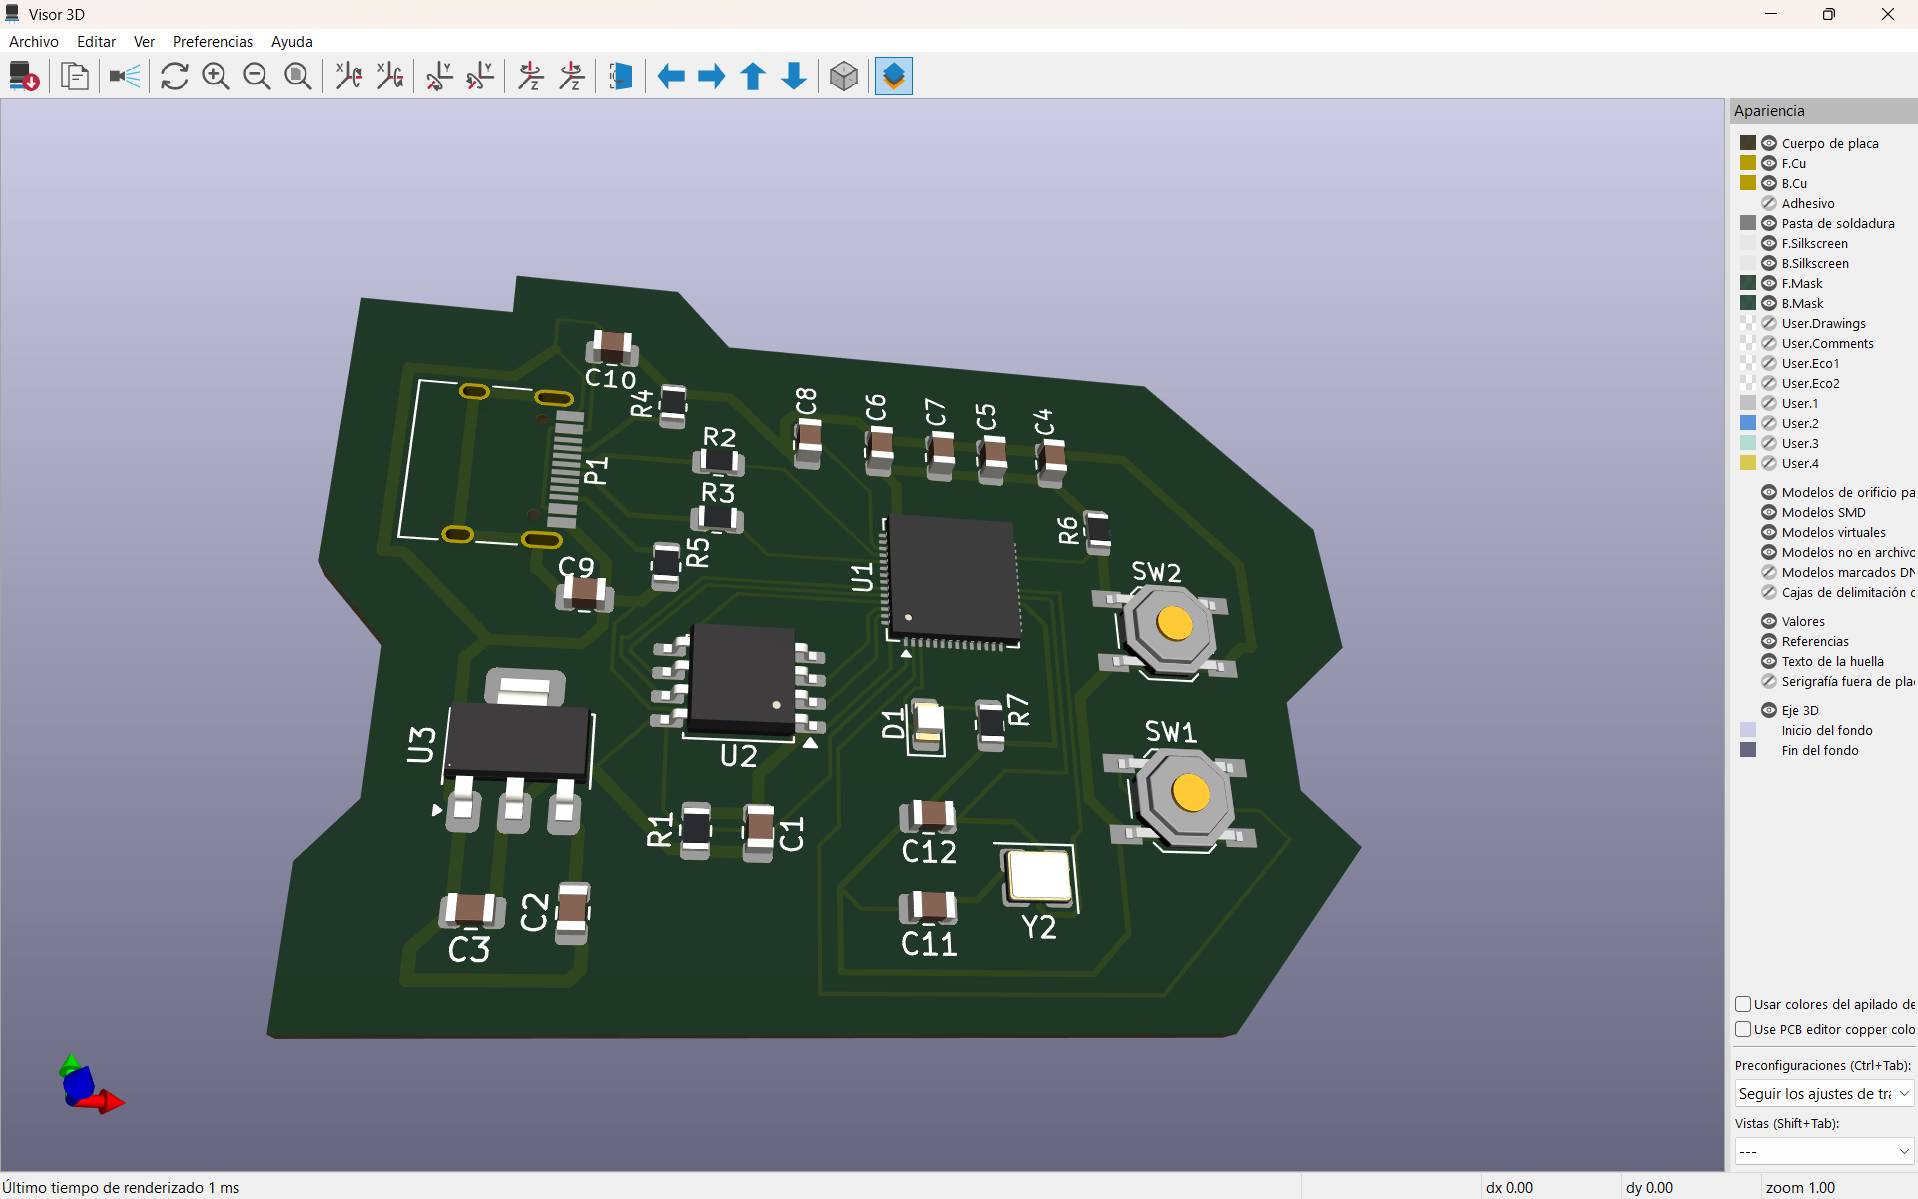
Task: Flip the board view
Action: click(620, 75)
